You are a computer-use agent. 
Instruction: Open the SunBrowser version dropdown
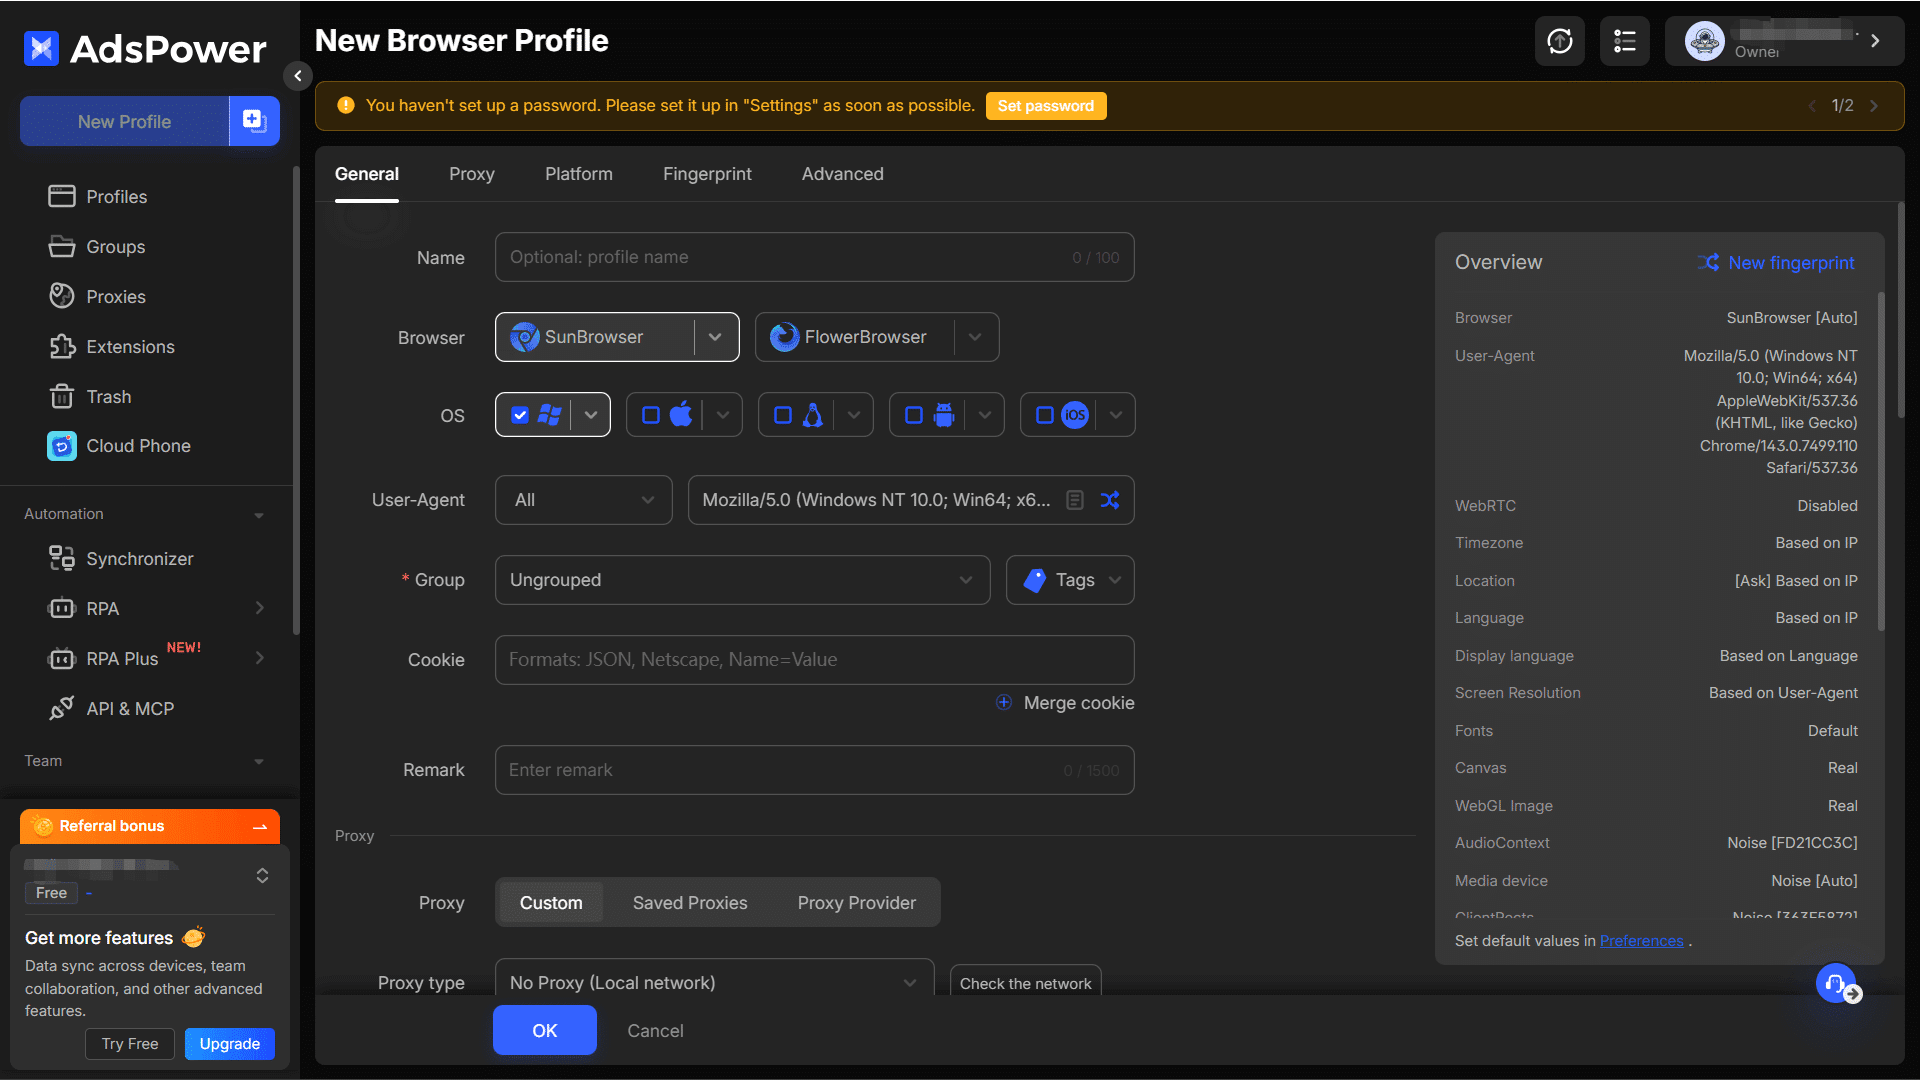(x=715, y=337)
